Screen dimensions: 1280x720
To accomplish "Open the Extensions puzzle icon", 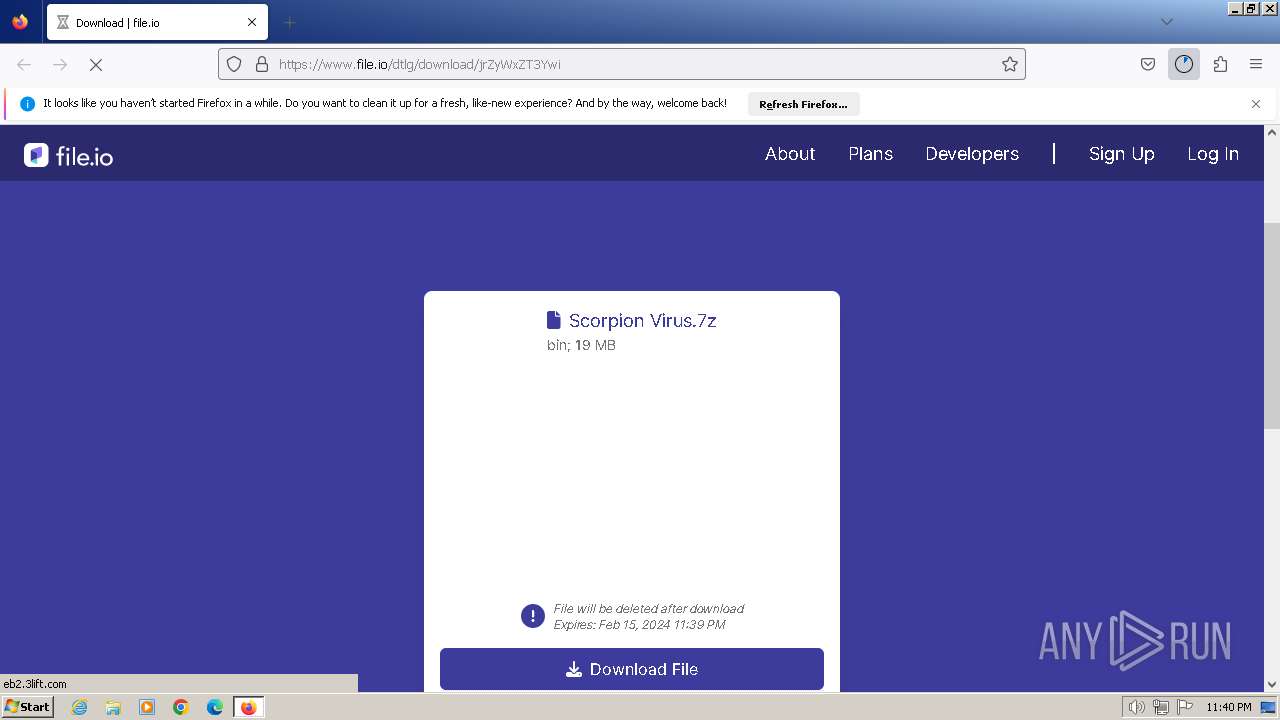I will pyautogui.click(x=1220, y=64).
